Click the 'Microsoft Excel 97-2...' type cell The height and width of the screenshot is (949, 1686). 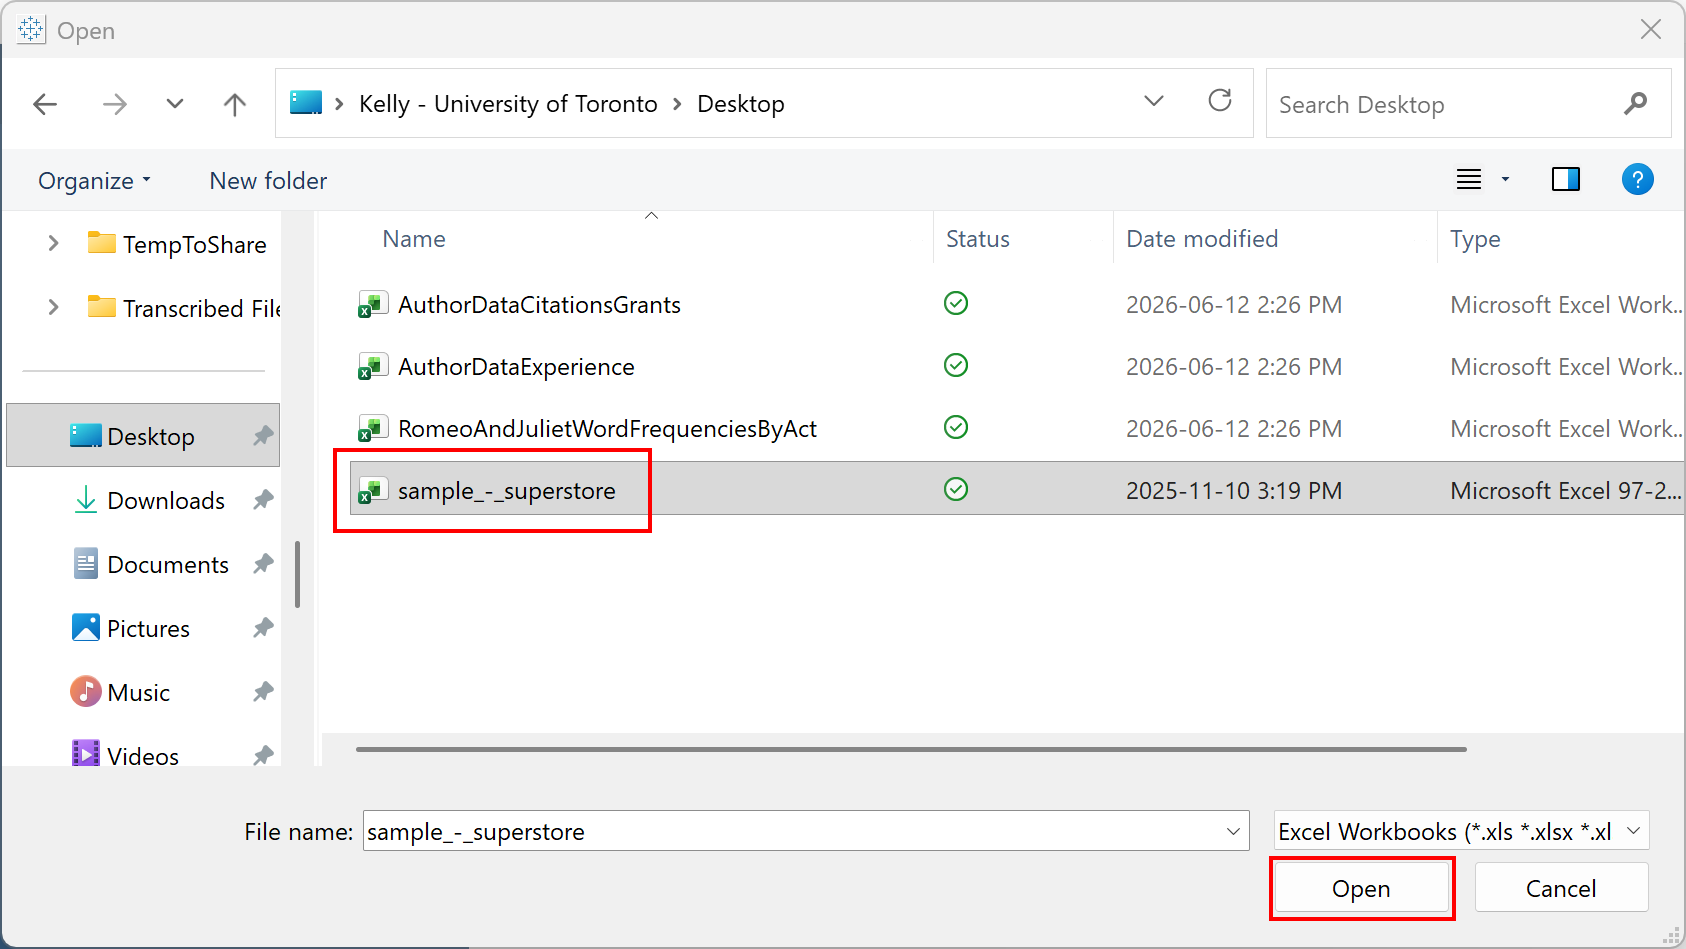tap(1565, 491)
